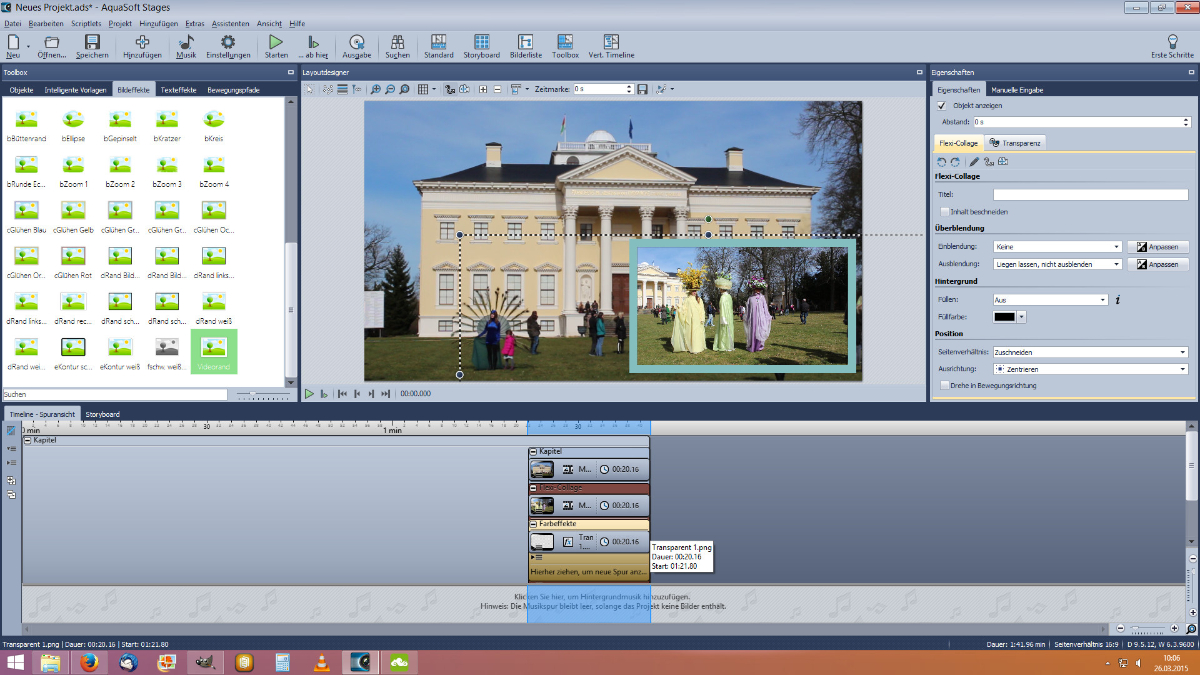Click Anpassen button next to Ausblendung
1200x675 pixels.
(x=1158, y=264)
